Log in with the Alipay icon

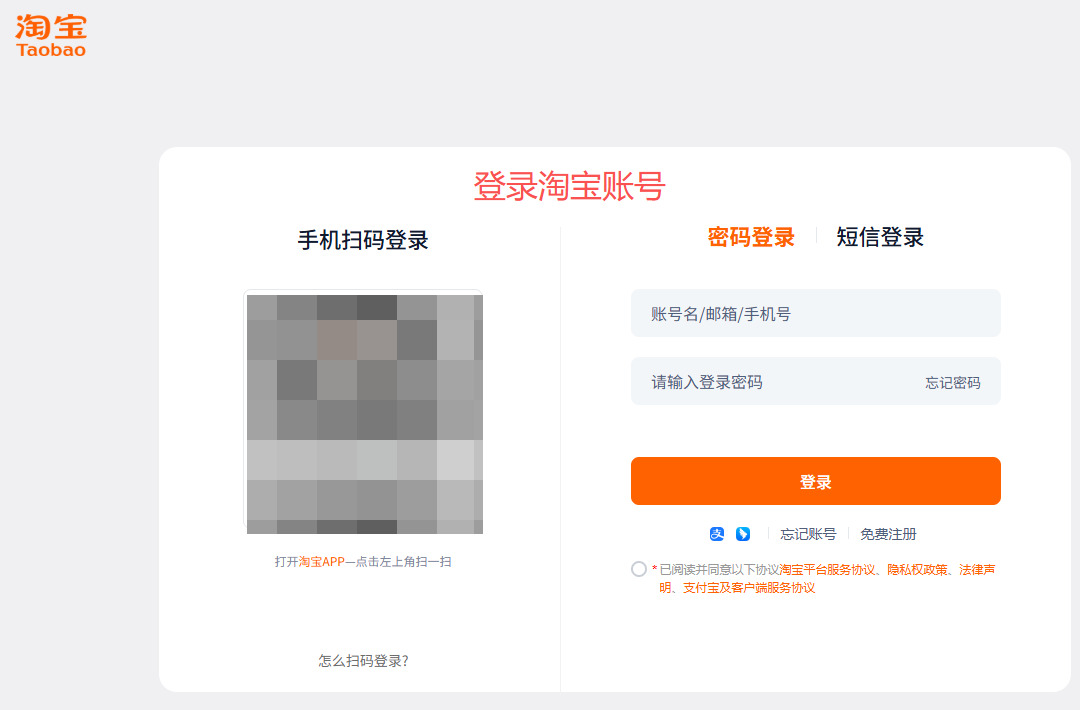tap(717, 534)
